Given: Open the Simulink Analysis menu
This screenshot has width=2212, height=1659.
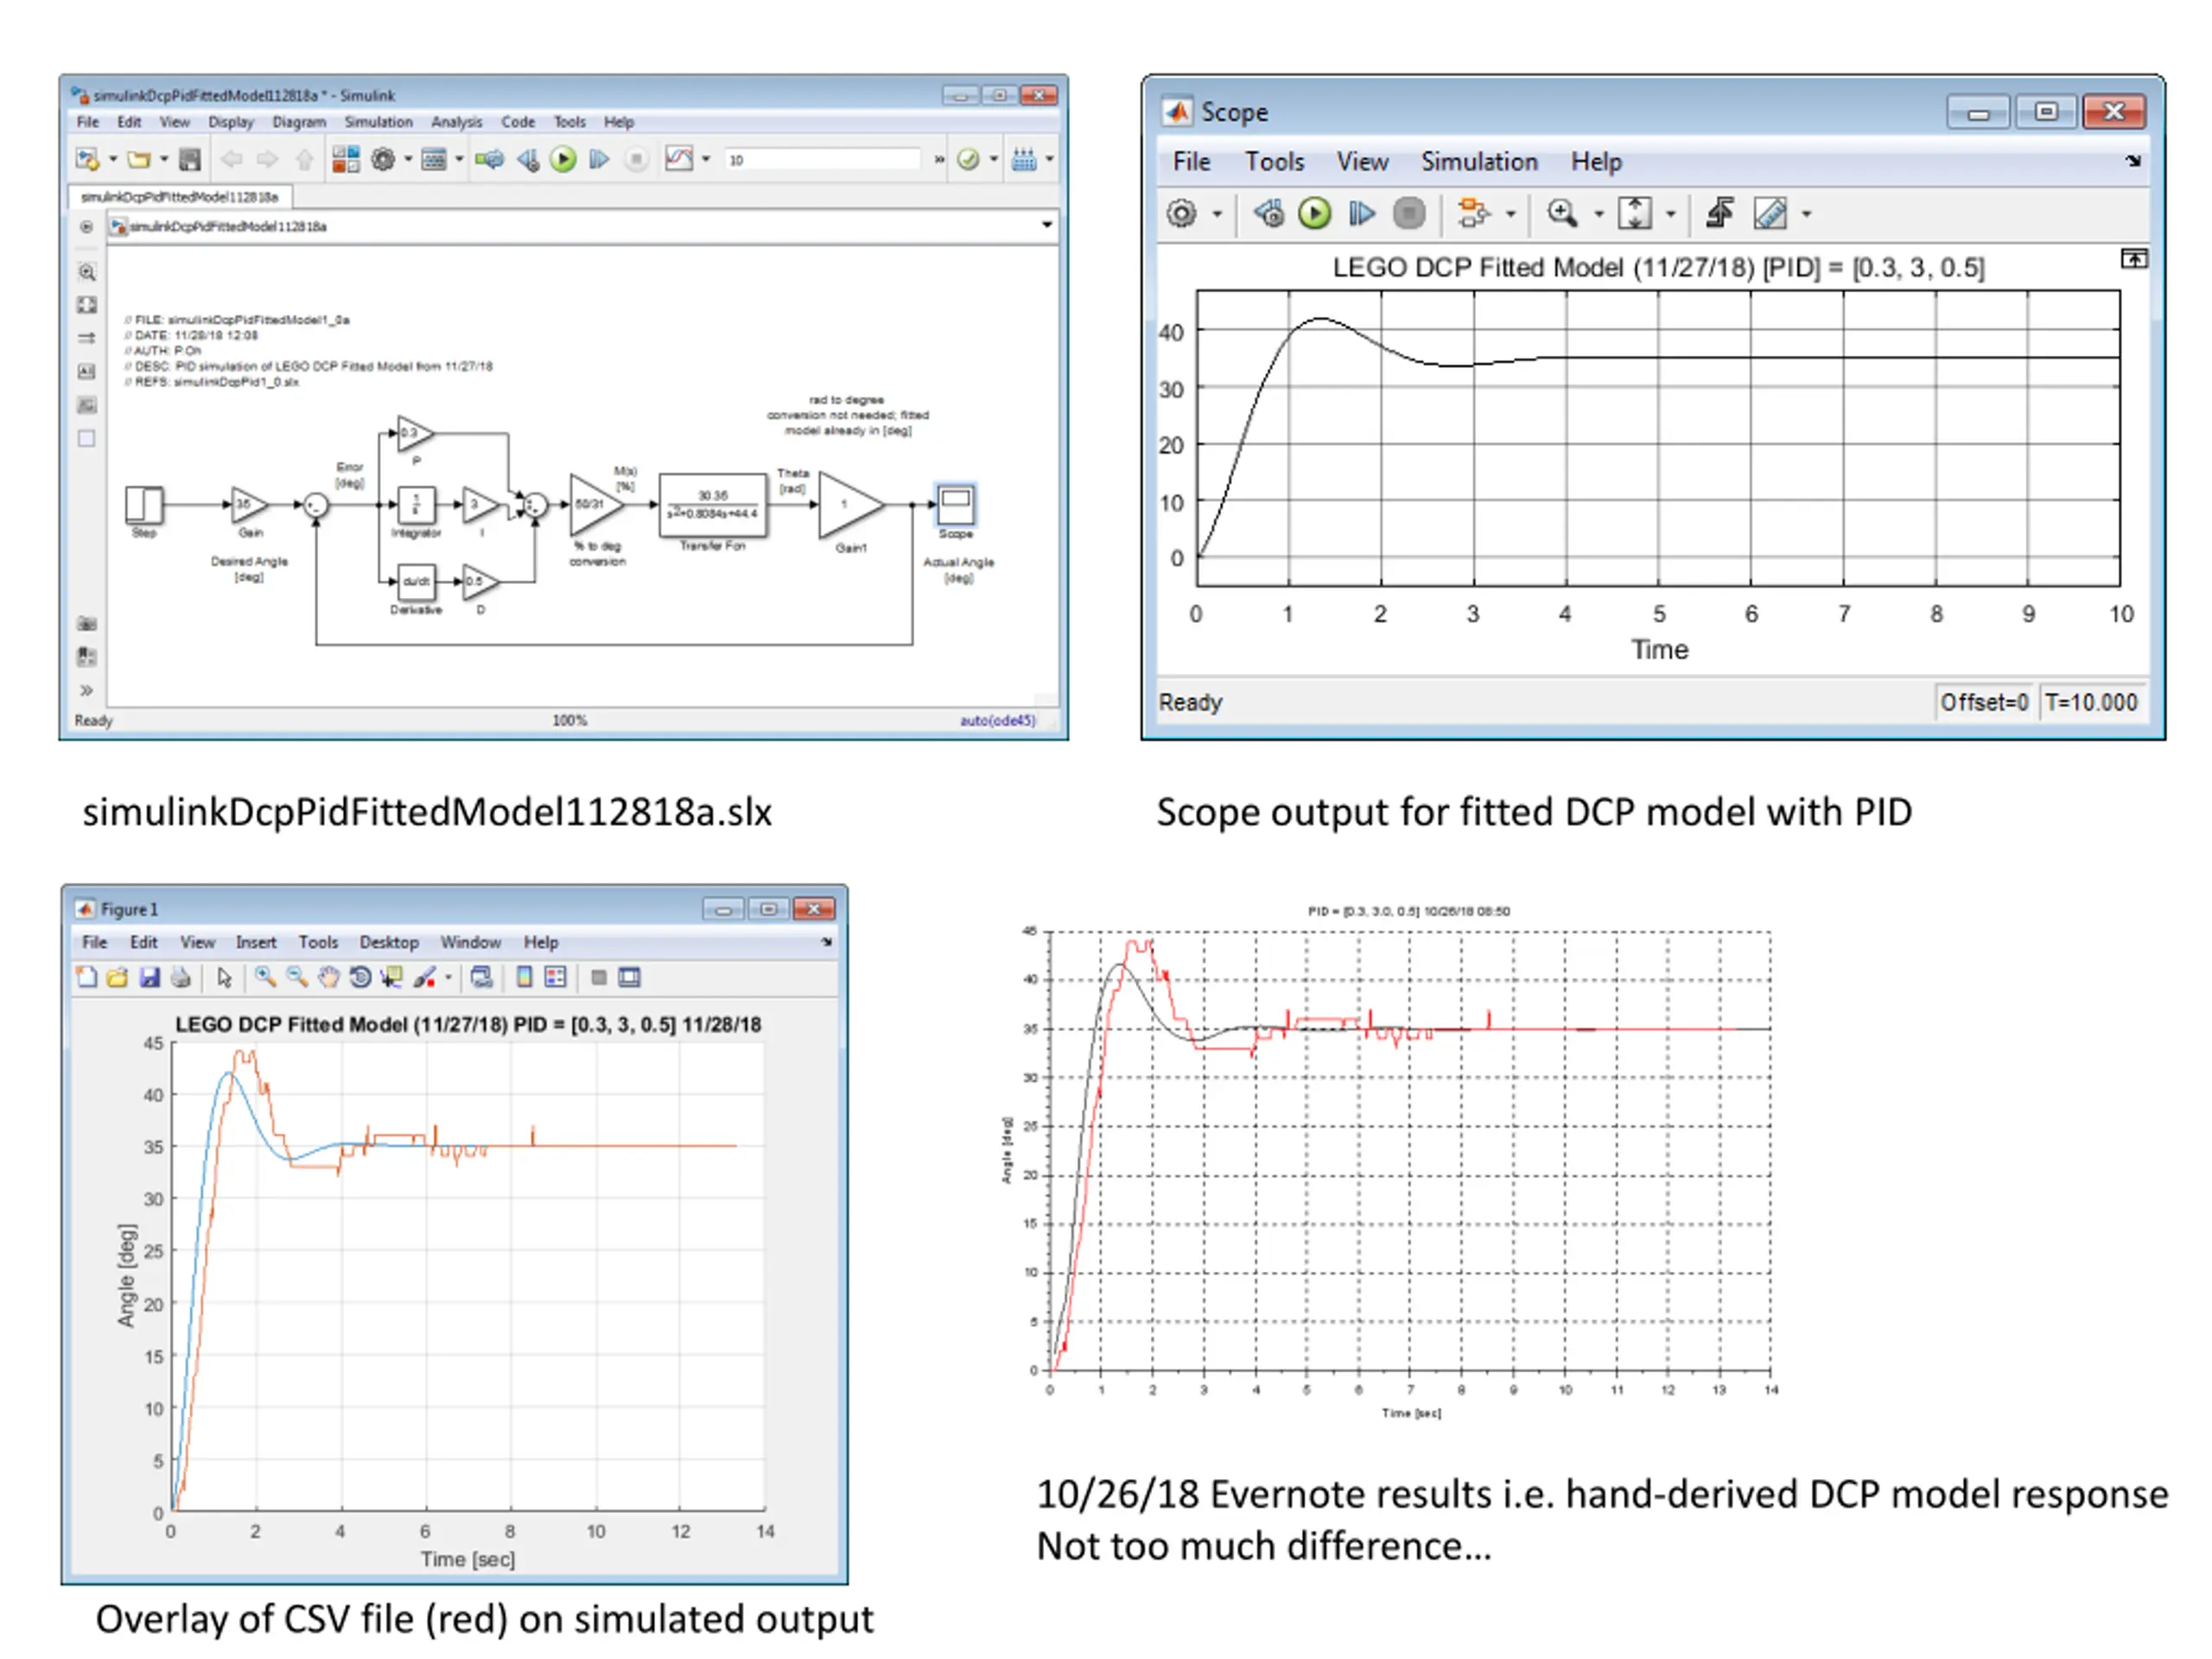Looking at the screenshot, I should coord(456,122).
